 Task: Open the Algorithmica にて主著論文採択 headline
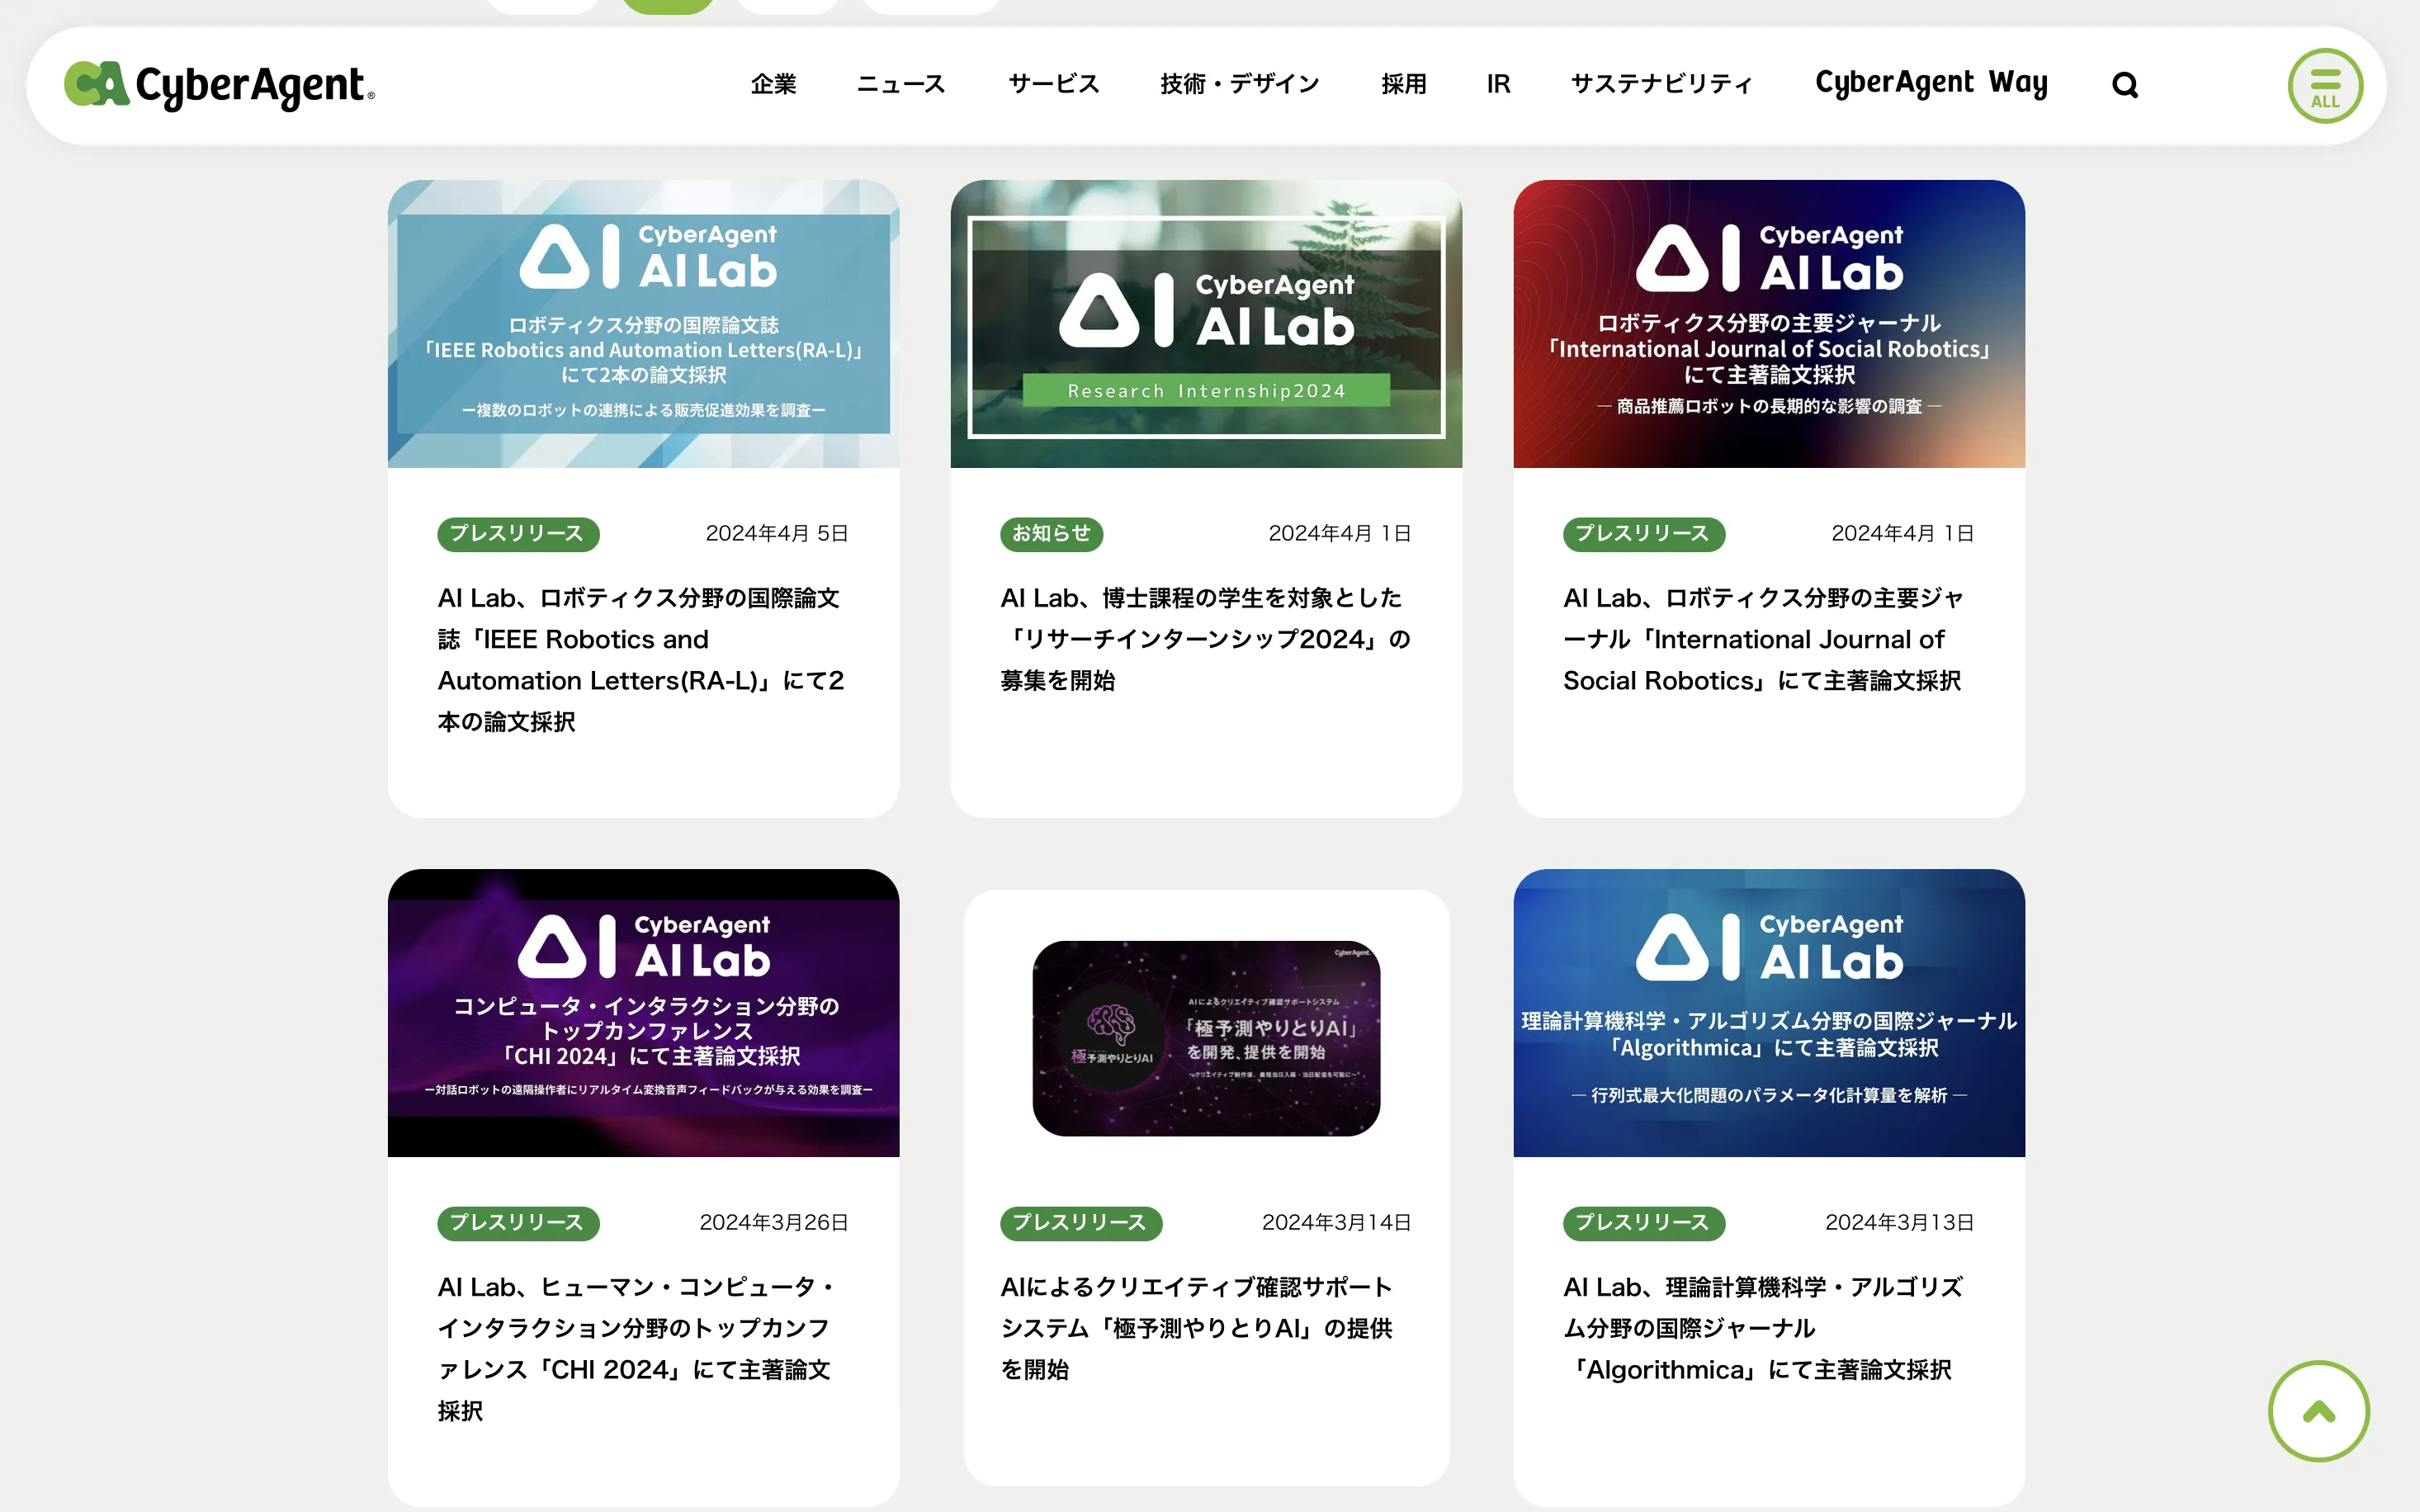point(1763,1328)
